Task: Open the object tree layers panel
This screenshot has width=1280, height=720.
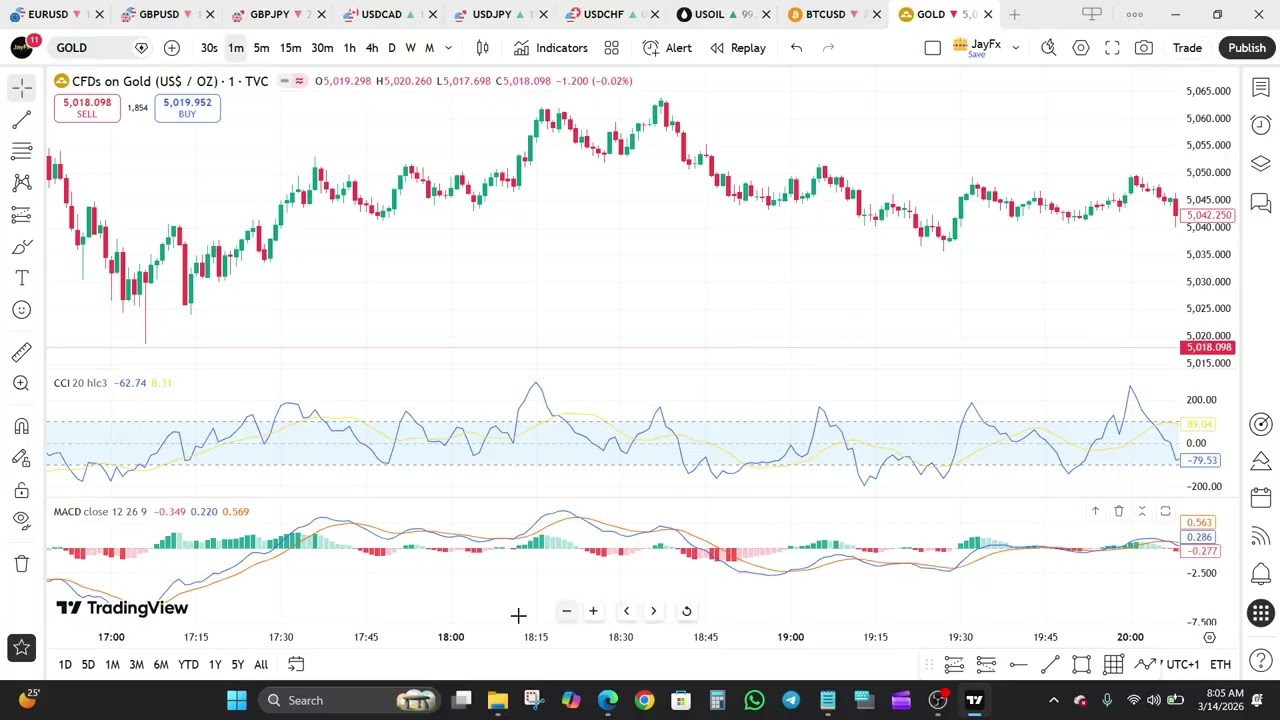Action: click(1260, 163)
